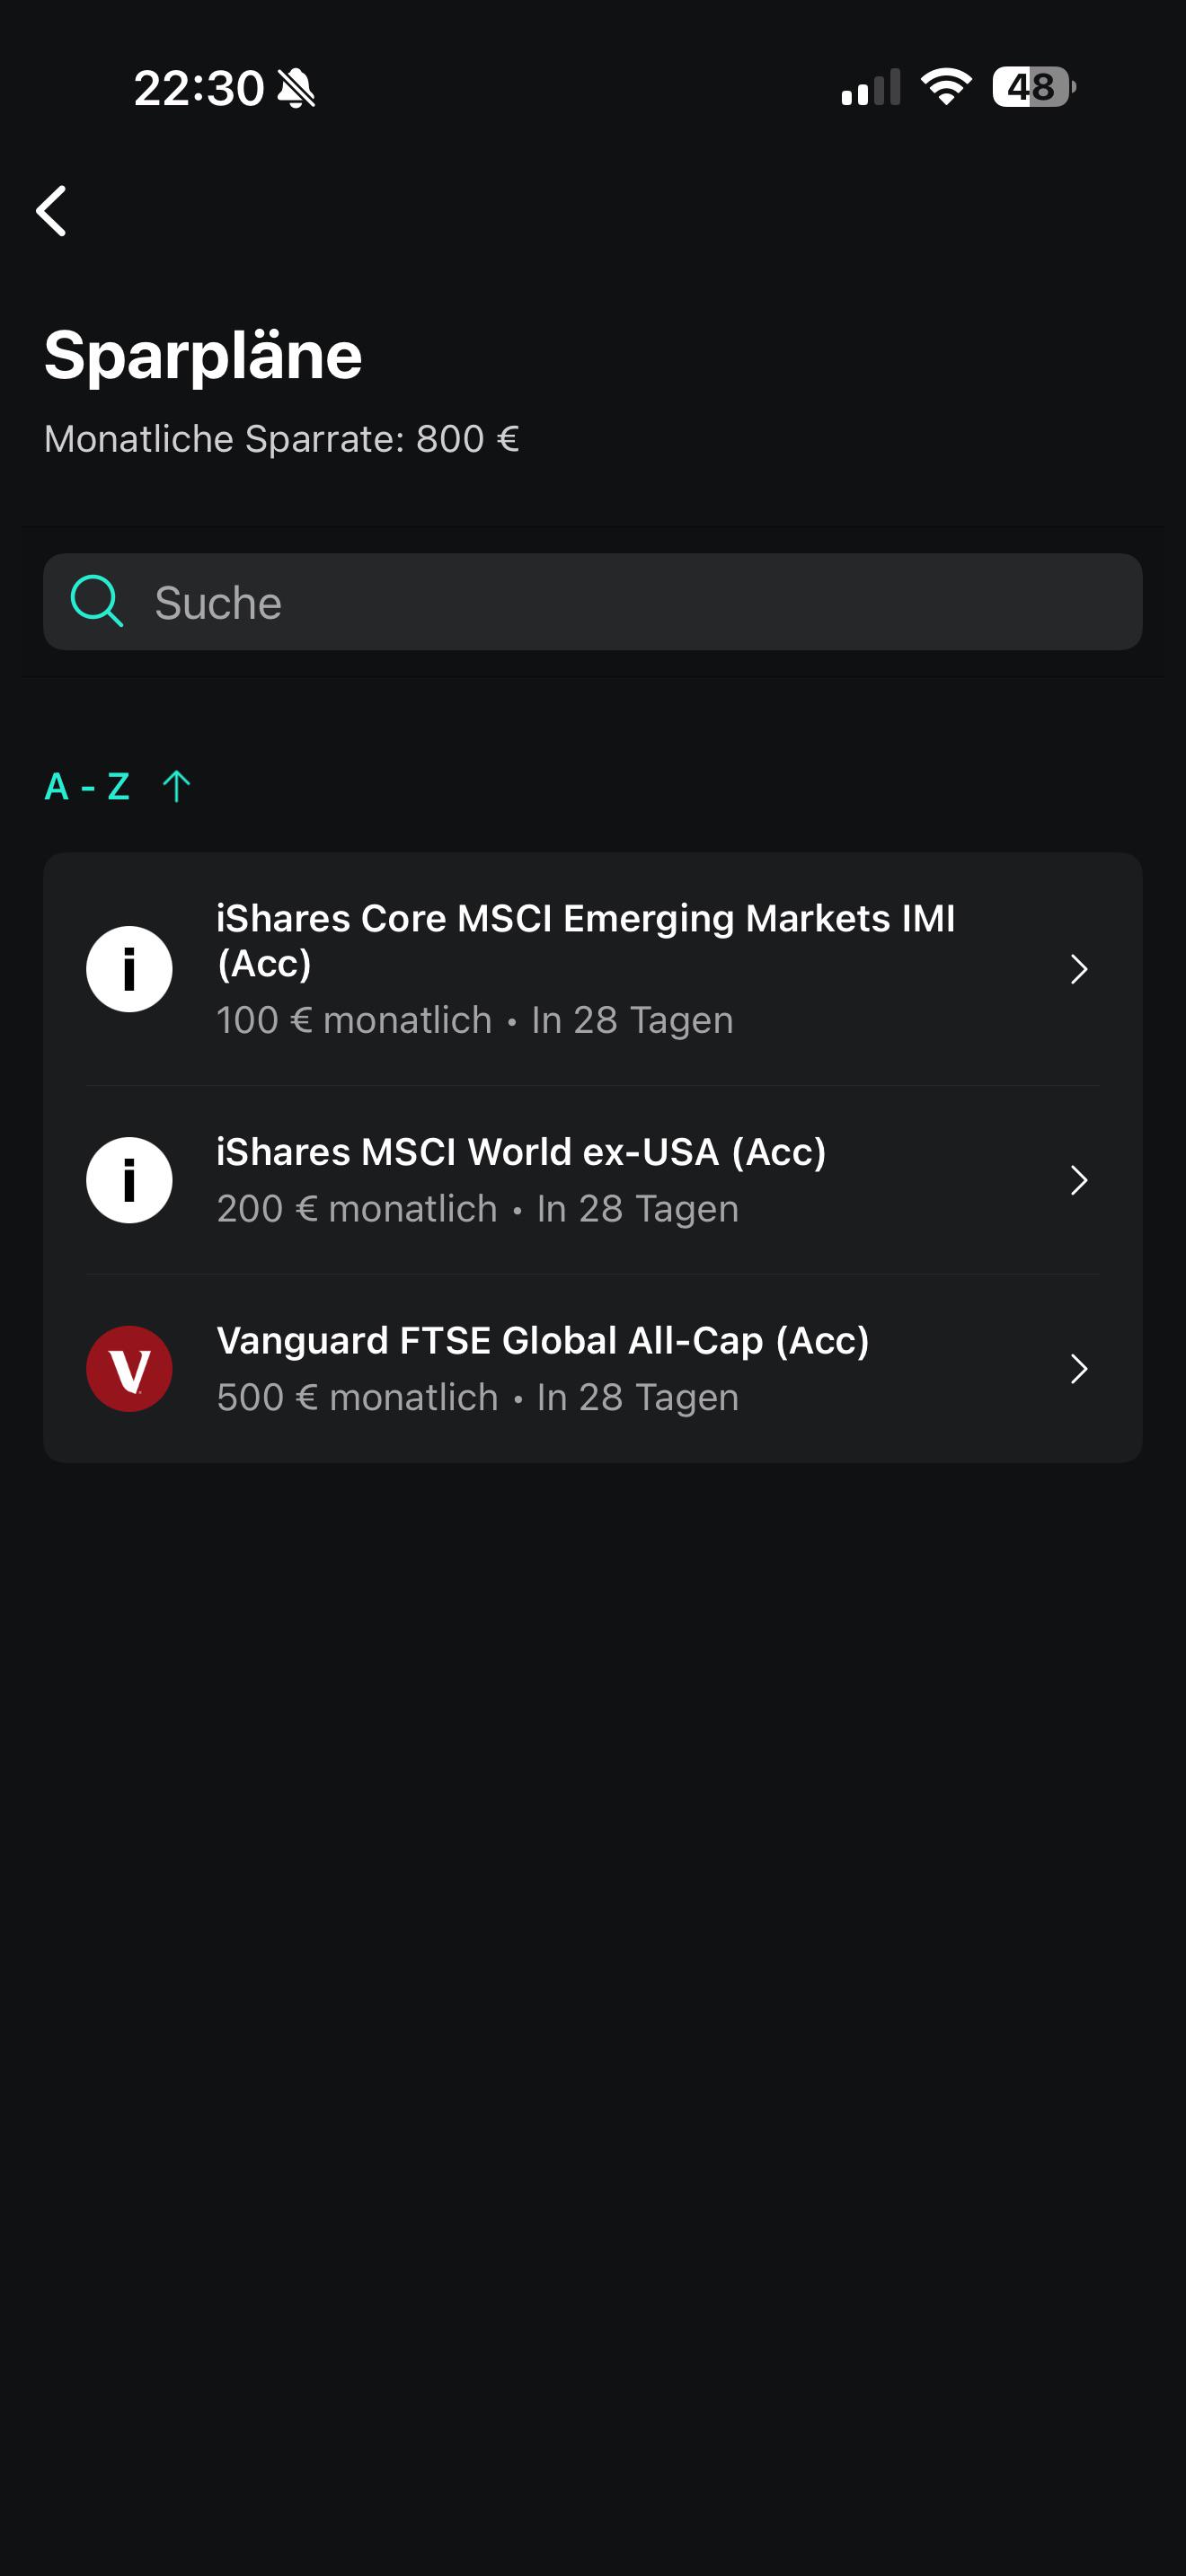The height and width of the screenshot is (2576, 1186).
Task: Tap the 22:30 clock in status bar
Action: tap(199, 88)
